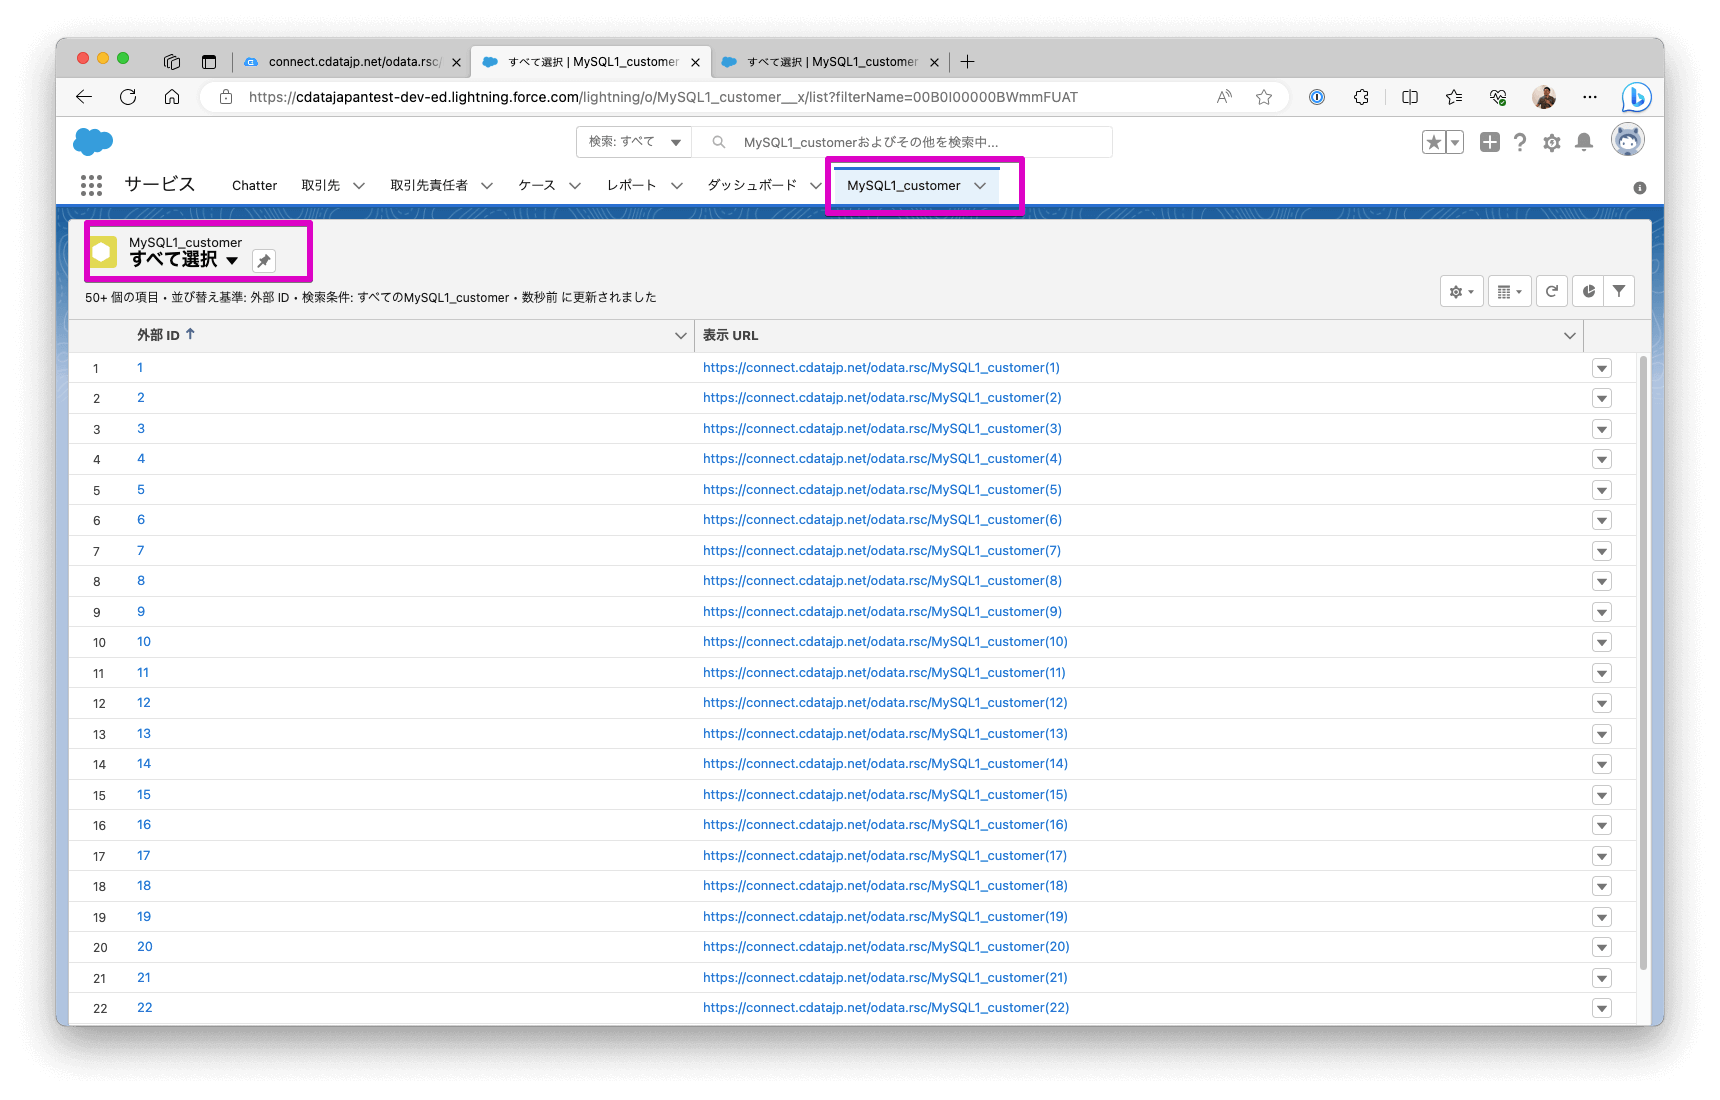Open browser extensions puzzle icon

(1361, 97)
